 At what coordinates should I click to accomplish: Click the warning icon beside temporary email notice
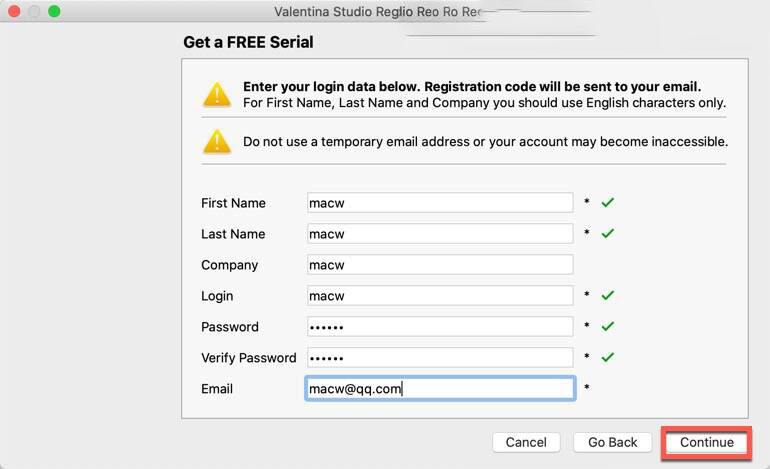[x=217, y=141]
